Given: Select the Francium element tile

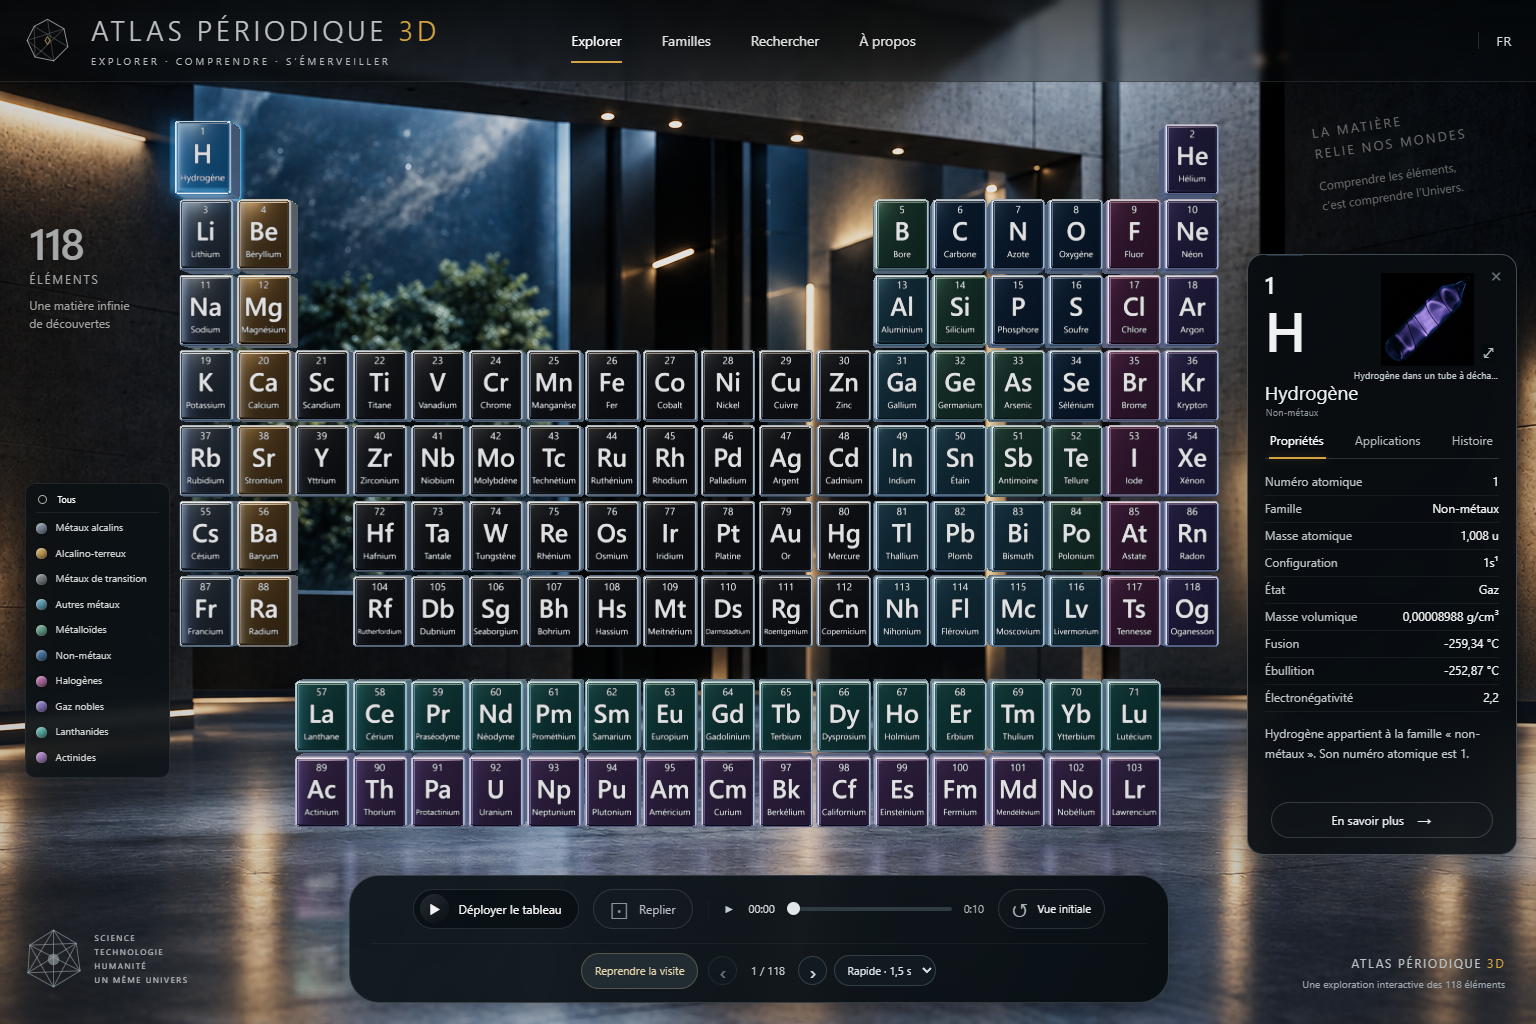Looking at the screenshot, I should (x=206, y=610).
